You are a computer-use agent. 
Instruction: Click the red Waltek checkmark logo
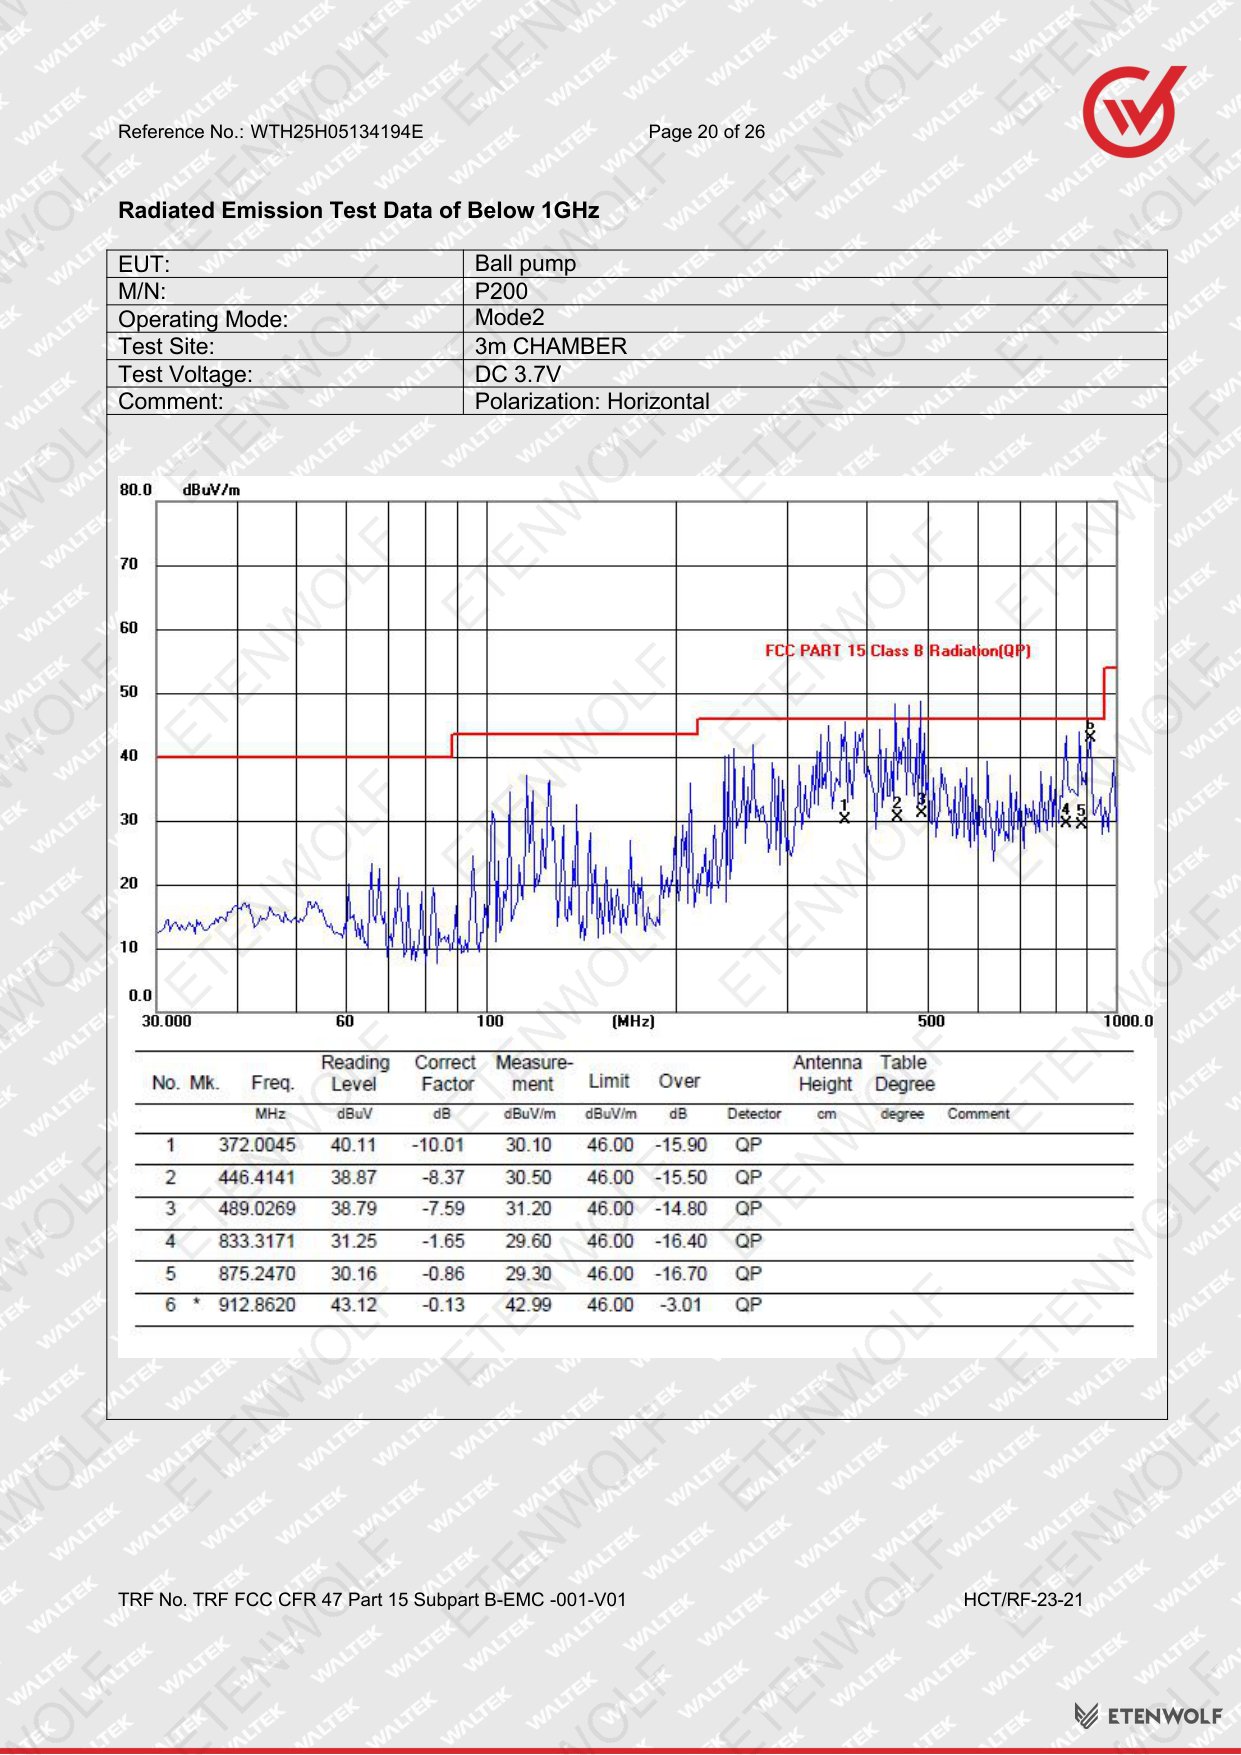(1134, 110)
